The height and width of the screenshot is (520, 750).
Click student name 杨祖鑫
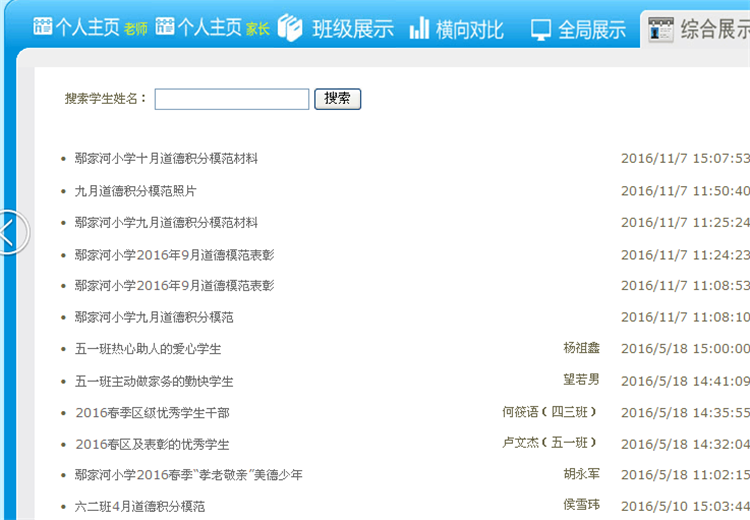581,348
